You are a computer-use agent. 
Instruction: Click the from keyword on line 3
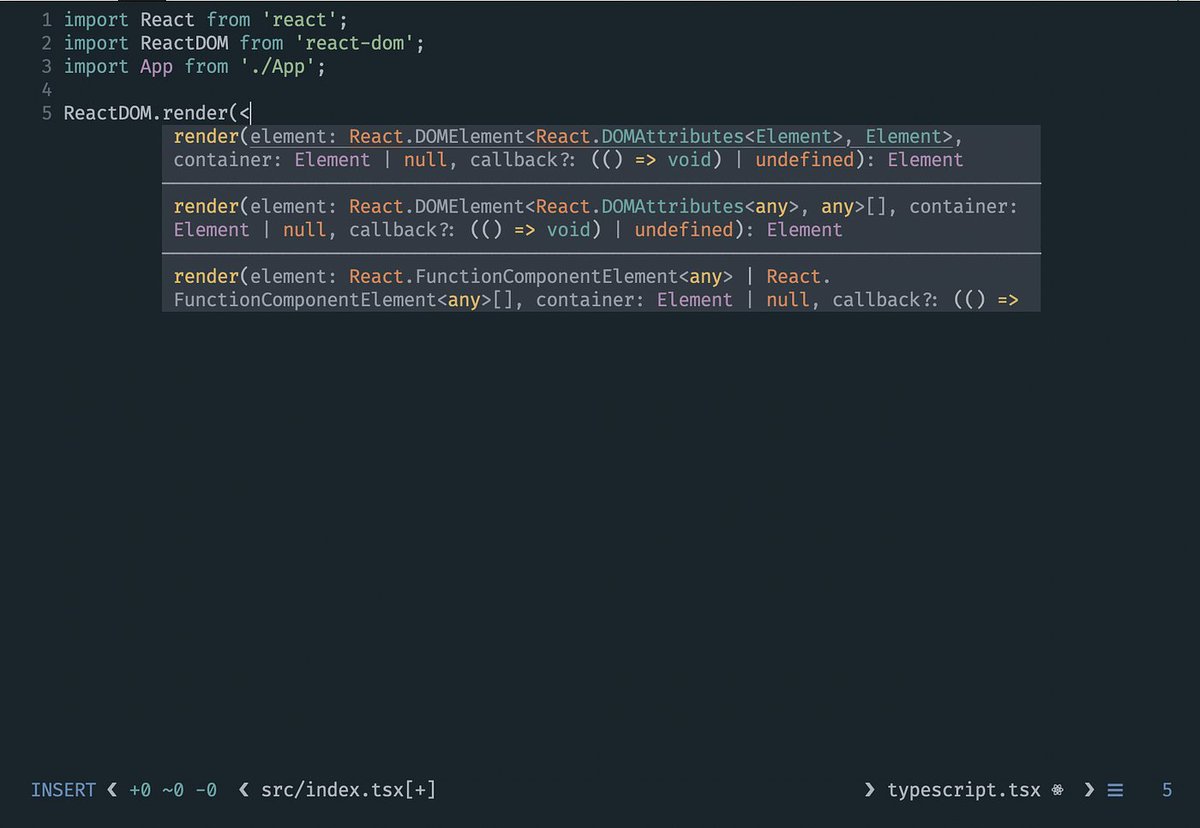click(x=206, y=66)
